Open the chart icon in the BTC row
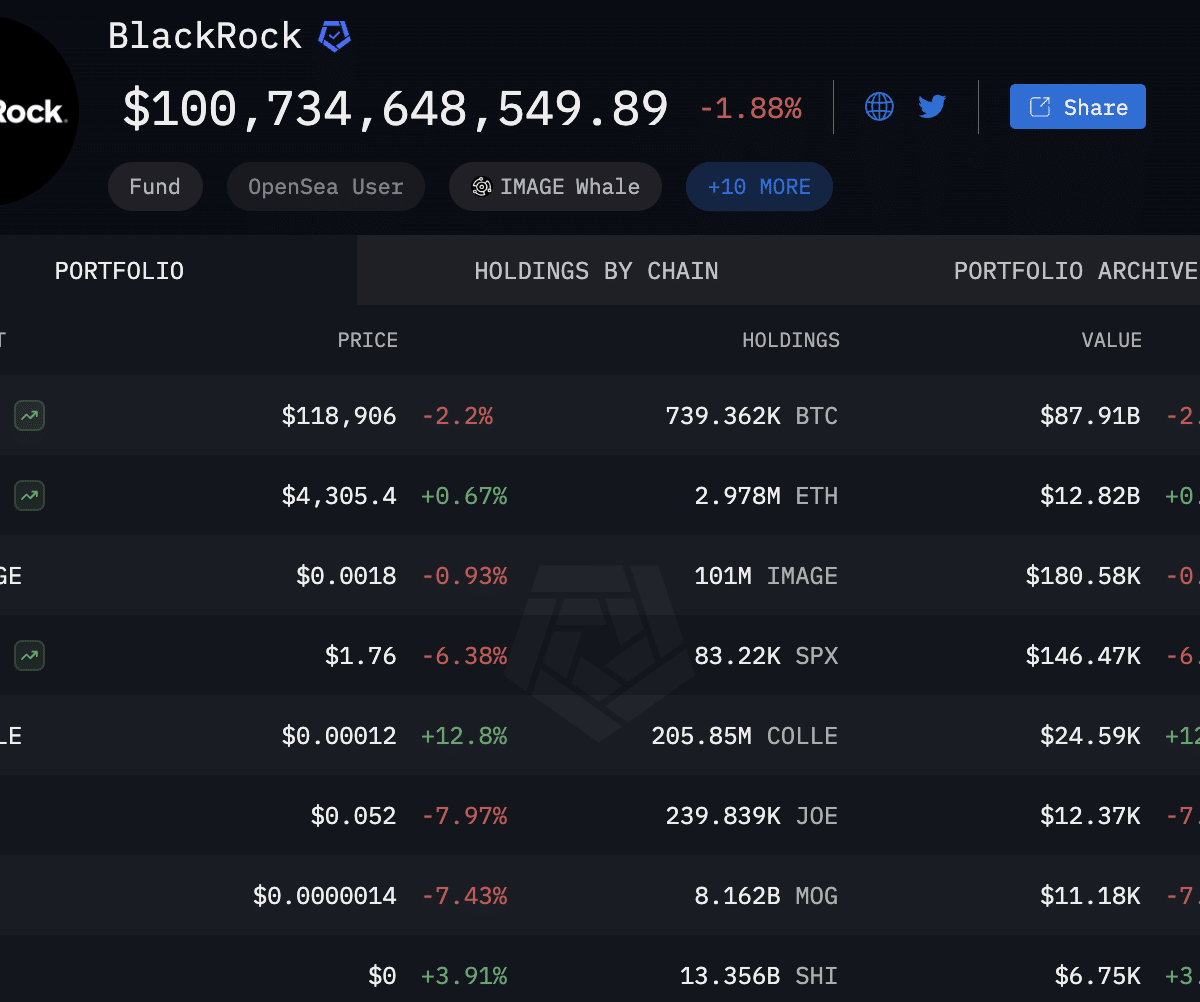The width and height of the screenshot is (1200, 1002). pyautogui.click(x=29, y=415)
